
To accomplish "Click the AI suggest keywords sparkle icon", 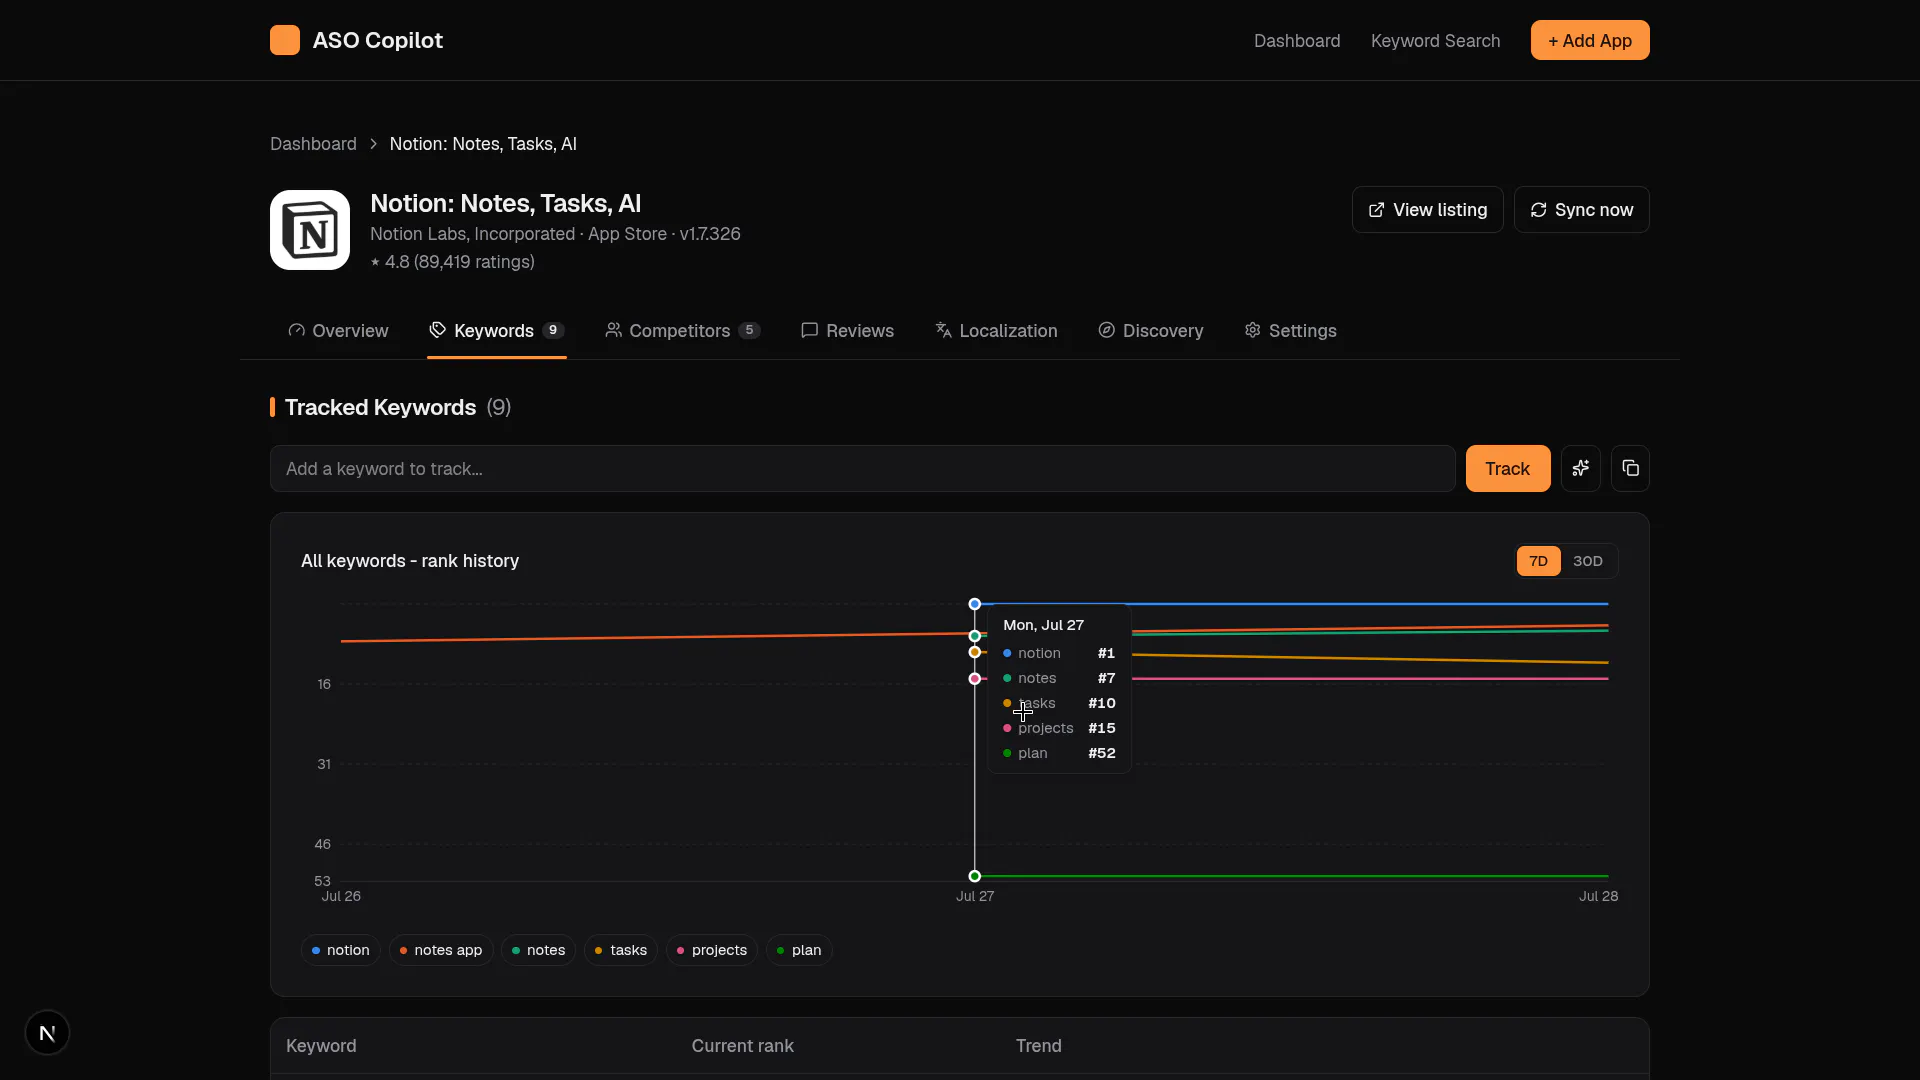I will (1581, 468).
